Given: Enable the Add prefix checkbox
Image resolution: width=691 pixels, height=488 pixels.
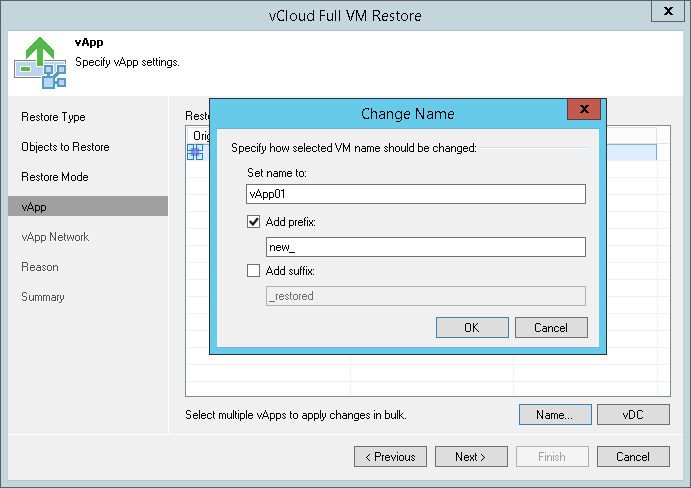Looking at the screenshot, I should tap(253, 222).
